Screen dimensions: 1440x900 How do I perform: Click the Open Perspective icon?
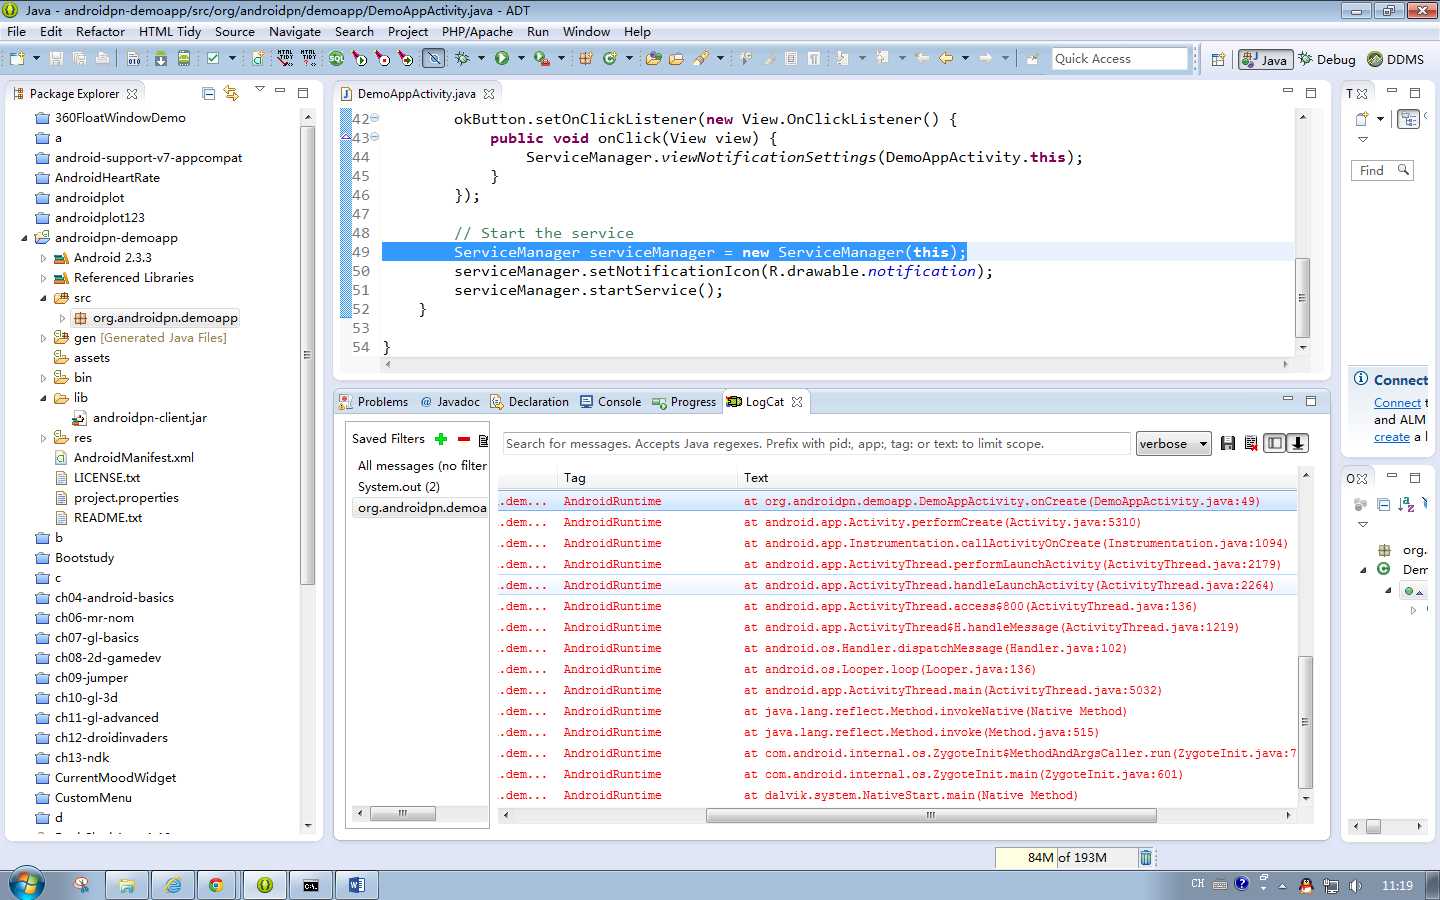tap(1217, 59)
